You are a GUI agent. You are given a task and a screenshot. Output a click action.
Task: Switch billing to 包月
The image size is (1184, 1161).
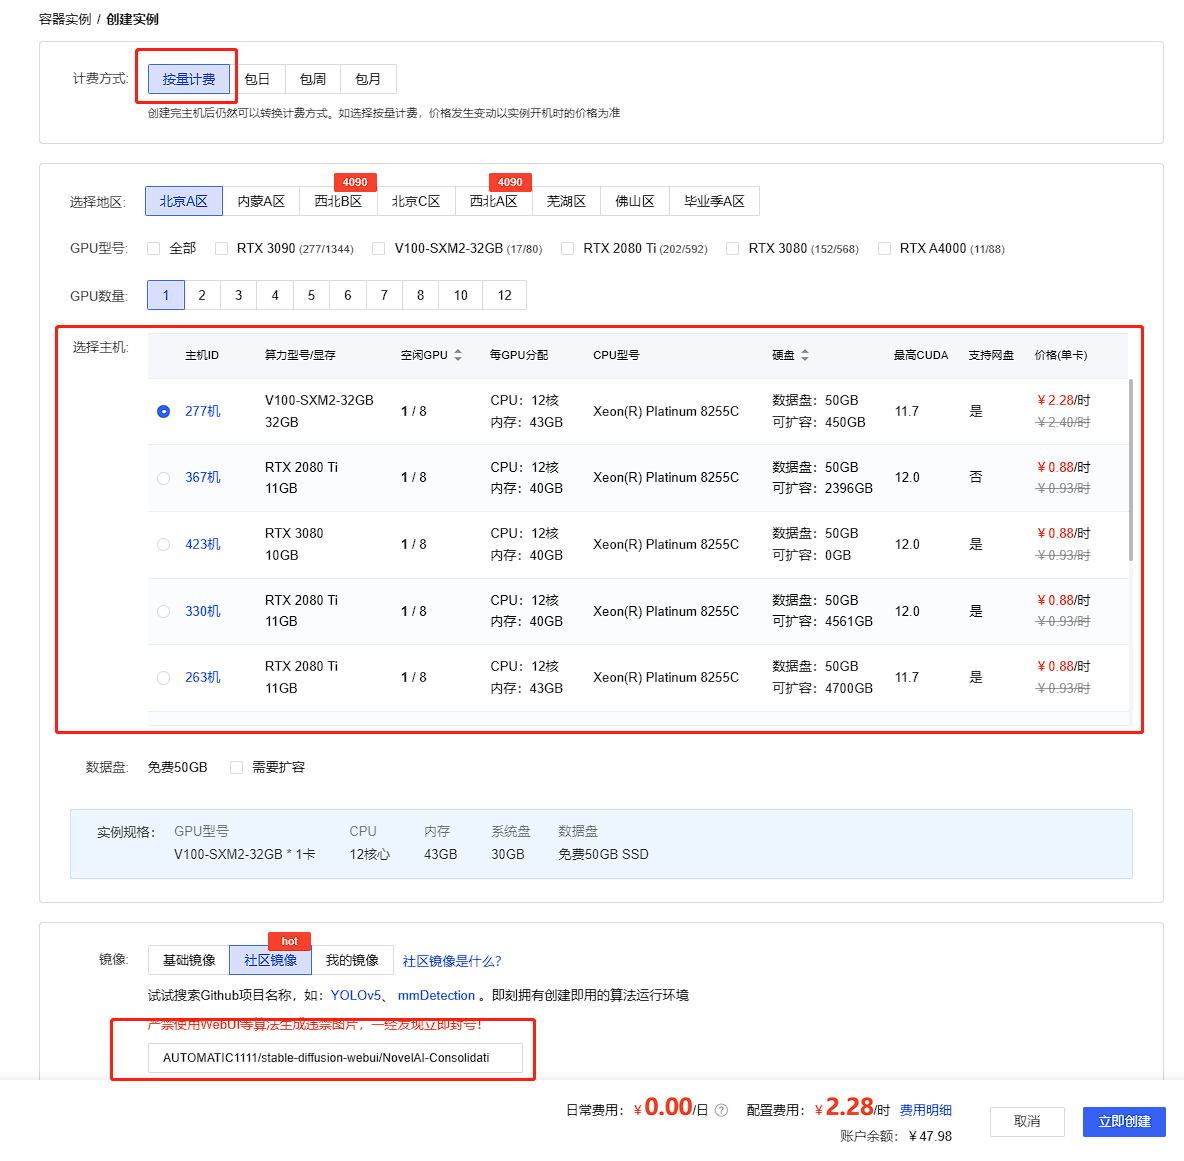pyautogui.click(x=368, y=79)
